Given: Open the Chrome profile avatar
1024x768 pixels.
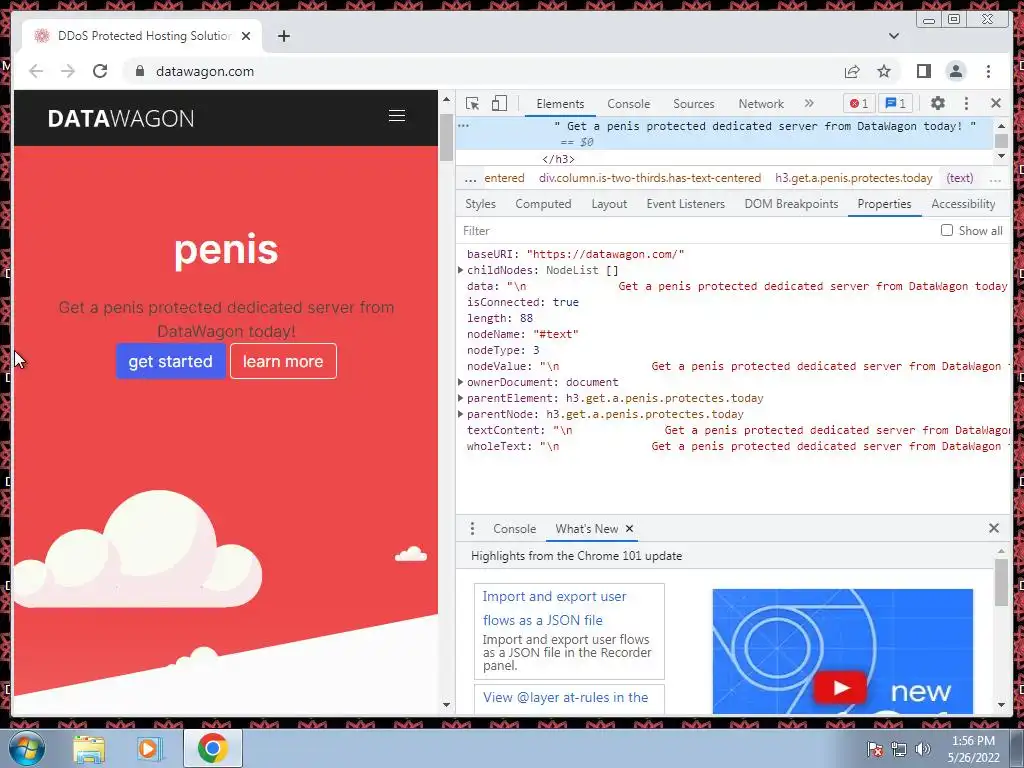Looking at the screenshot, I should pos(955,71).
